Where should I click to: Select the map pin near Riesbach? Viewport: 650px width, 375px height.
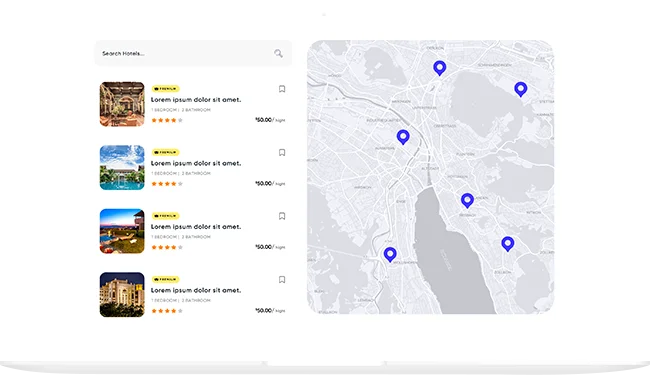pyautogui.click(x=467, y=201)
